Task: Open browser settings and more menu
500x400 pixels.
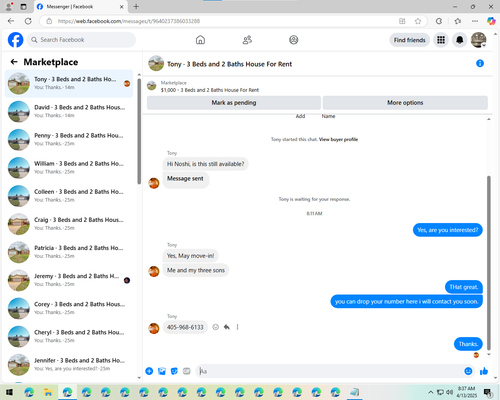Action: tap(475, 21)
